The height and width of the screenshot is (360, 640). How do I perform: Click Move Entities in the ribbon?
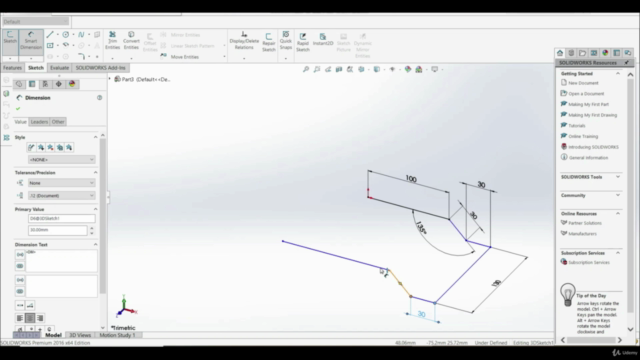coord(180,57)
